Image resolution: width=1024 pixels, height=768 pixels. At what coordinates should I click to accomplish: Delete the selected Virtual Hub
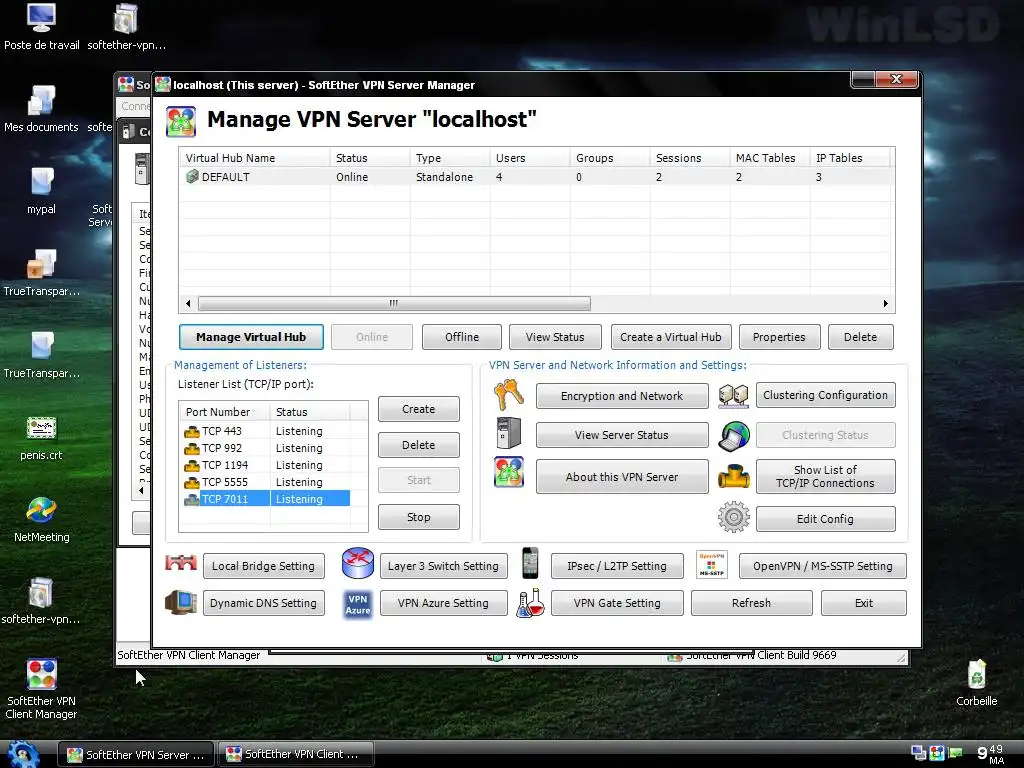coord(860,337)
